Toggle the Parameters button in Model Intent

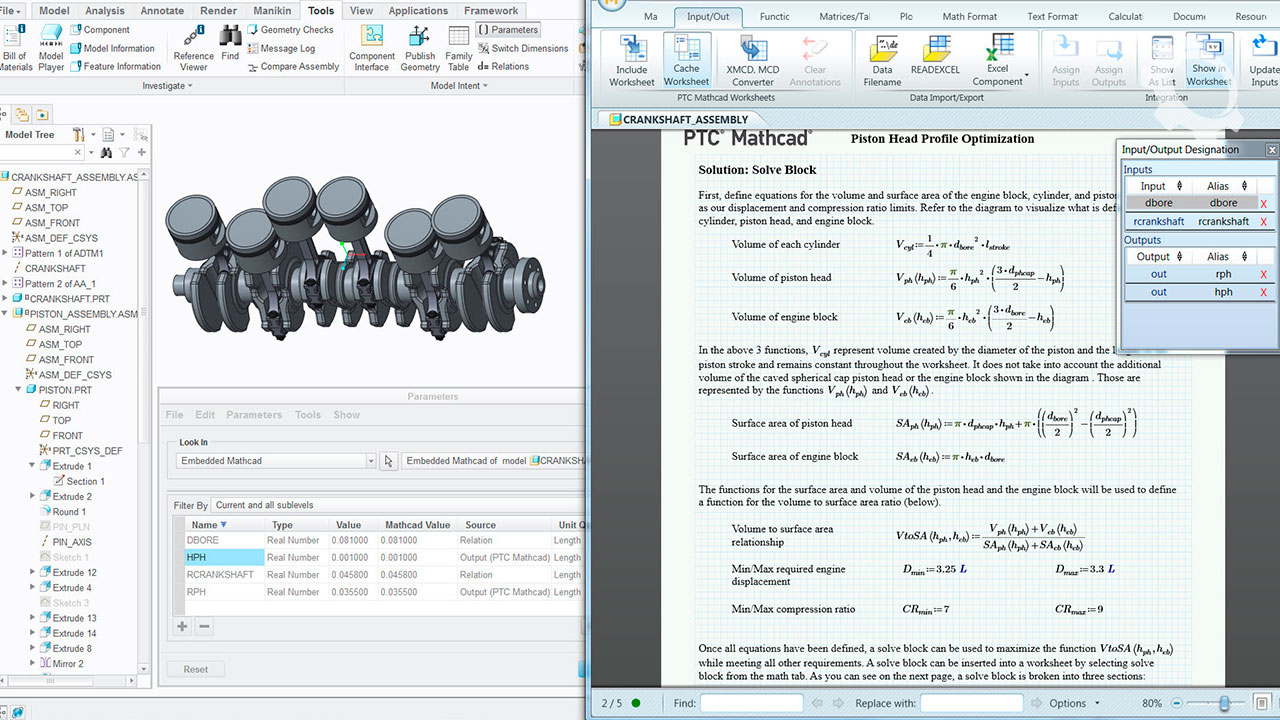point(509,30)
